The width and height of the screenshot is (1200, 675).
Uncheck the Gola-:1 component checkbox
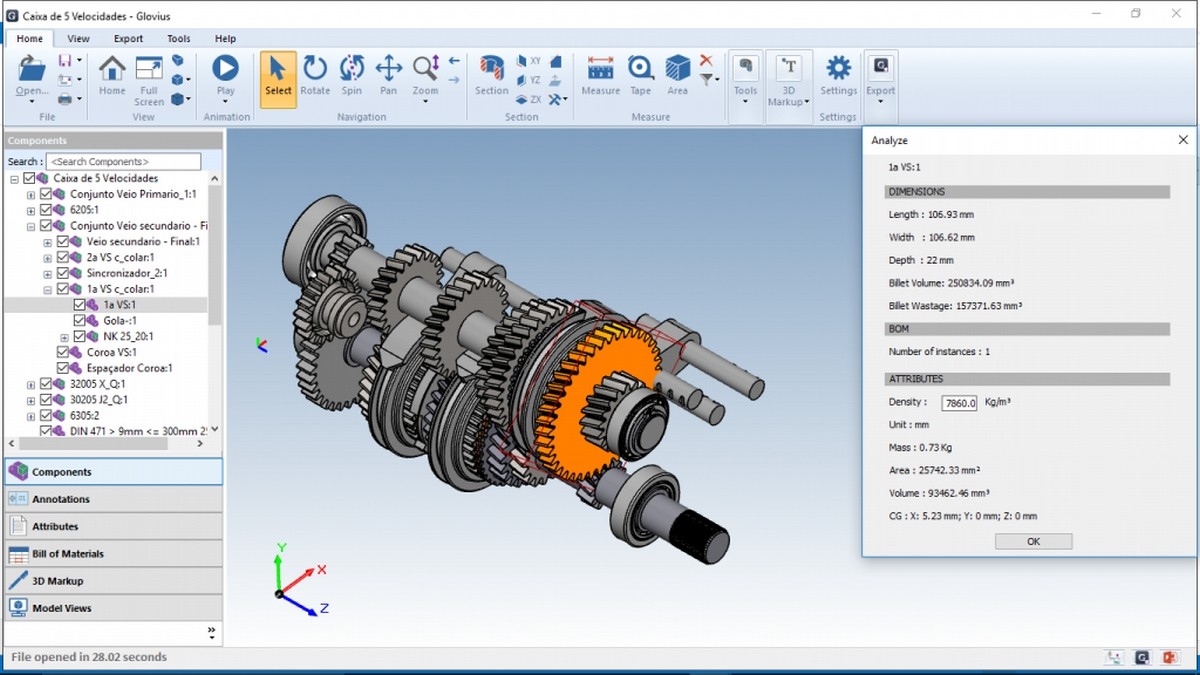click(x=80, y=321)
